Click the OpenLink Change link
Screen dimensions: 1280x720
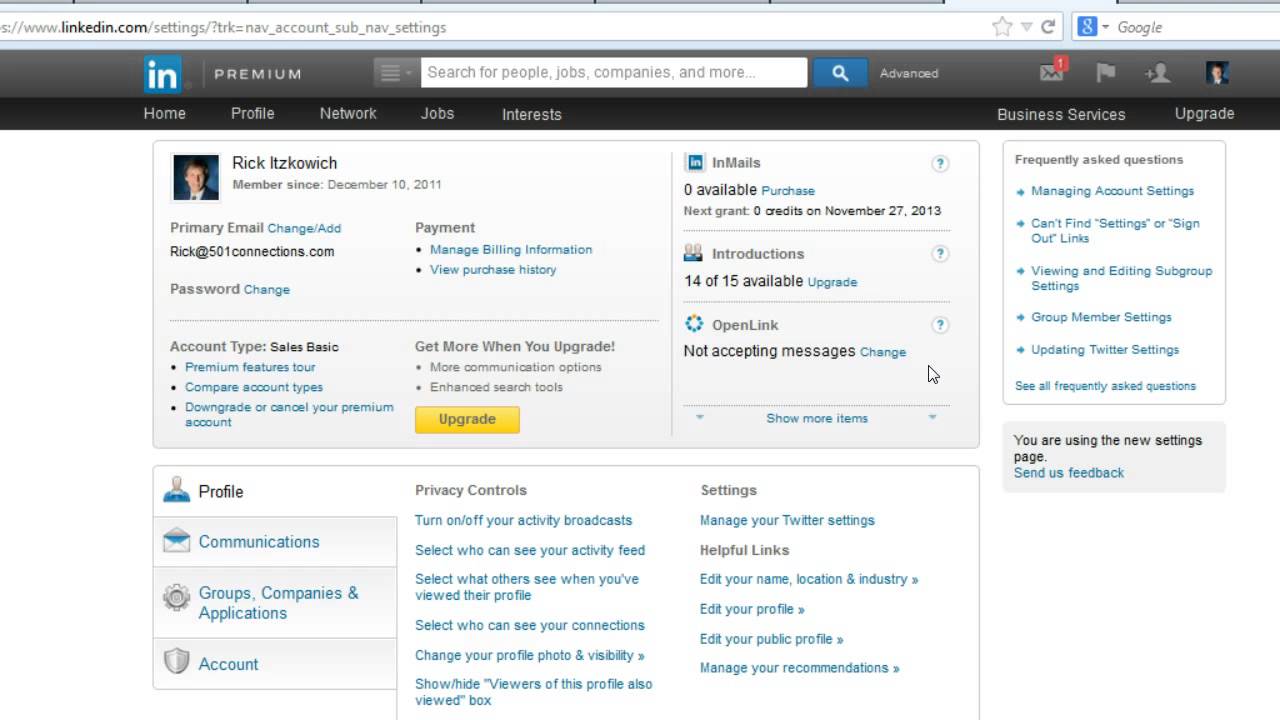click(x=883, y=352)
